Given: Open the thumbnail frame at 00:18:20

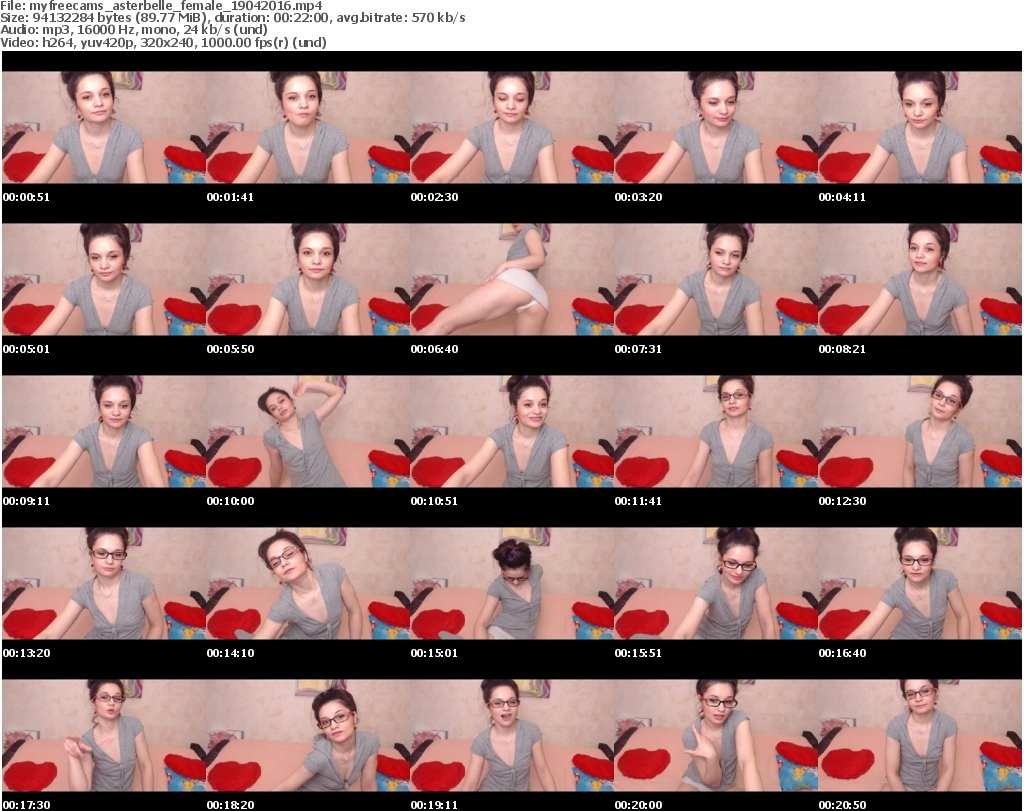Looking at the screenshot, I should 308,736.
